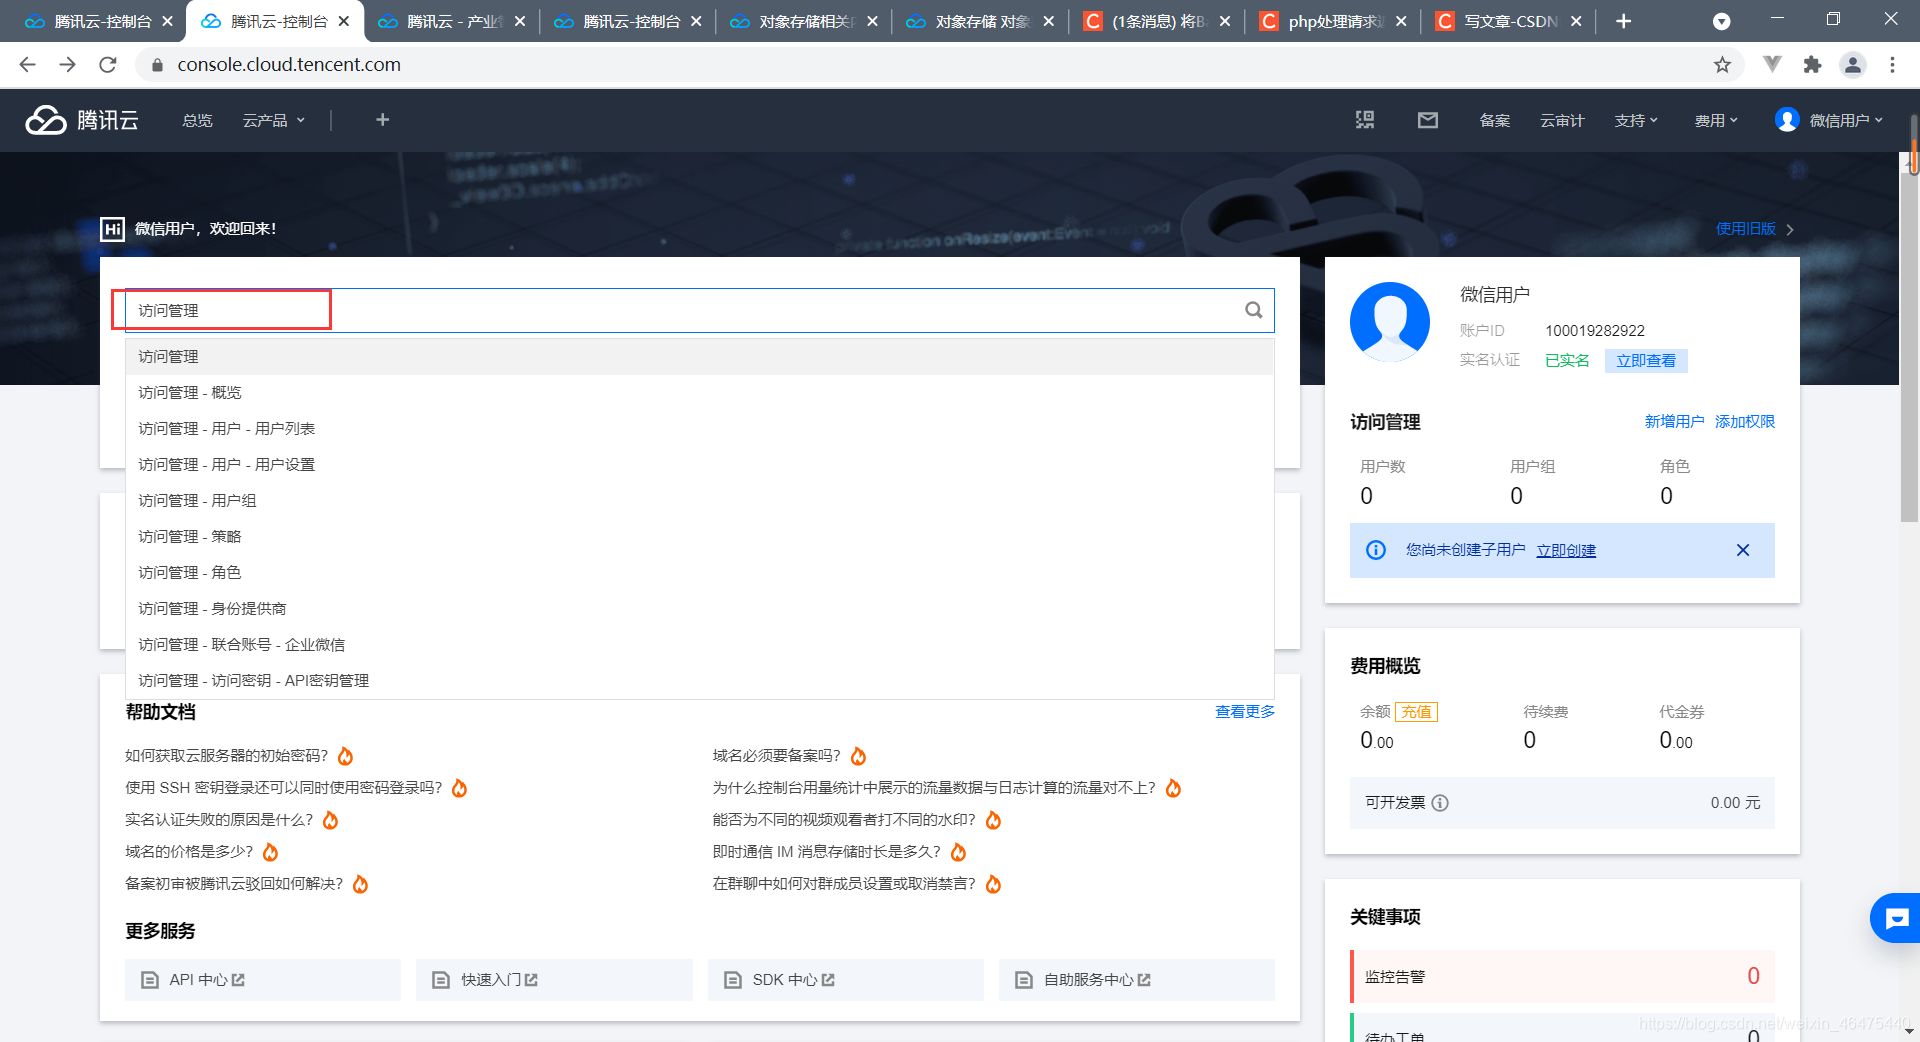Image resolution: width=1920 pixels, height=1042 pixels.
Task: Click the 新增用户 link
Action: (x=1674, y=422)
